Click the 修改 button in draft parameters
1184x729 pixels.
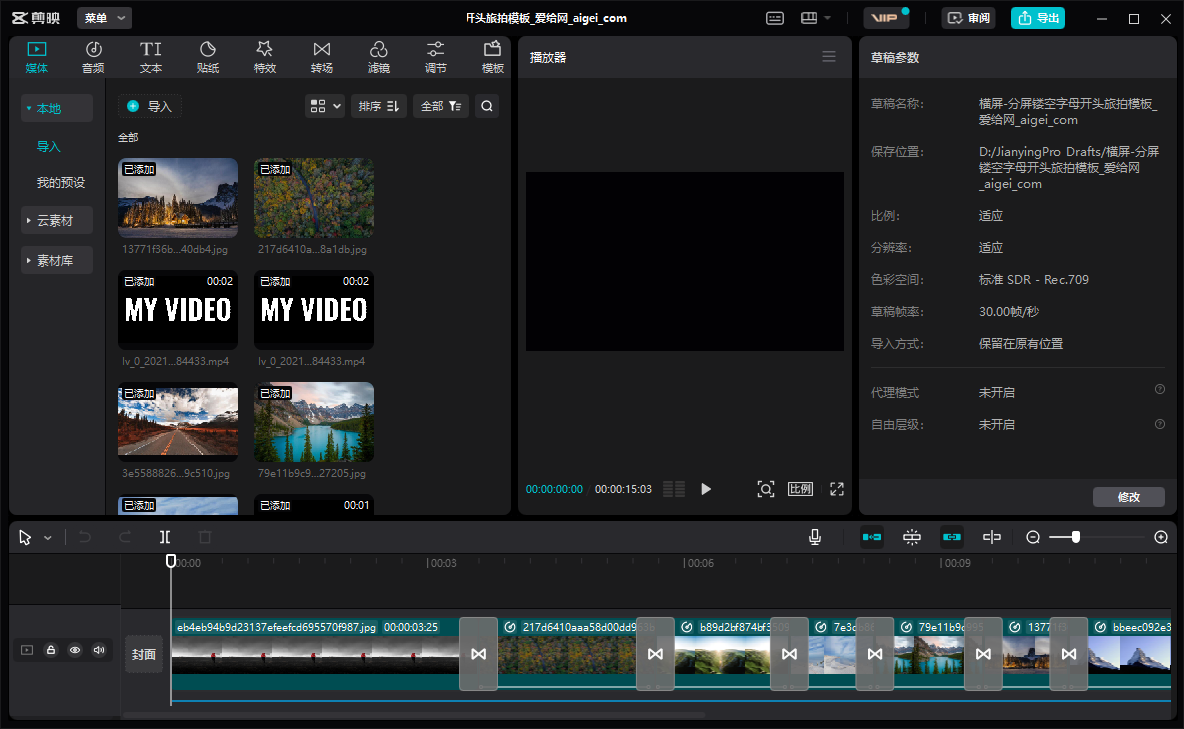[1128, 497]
